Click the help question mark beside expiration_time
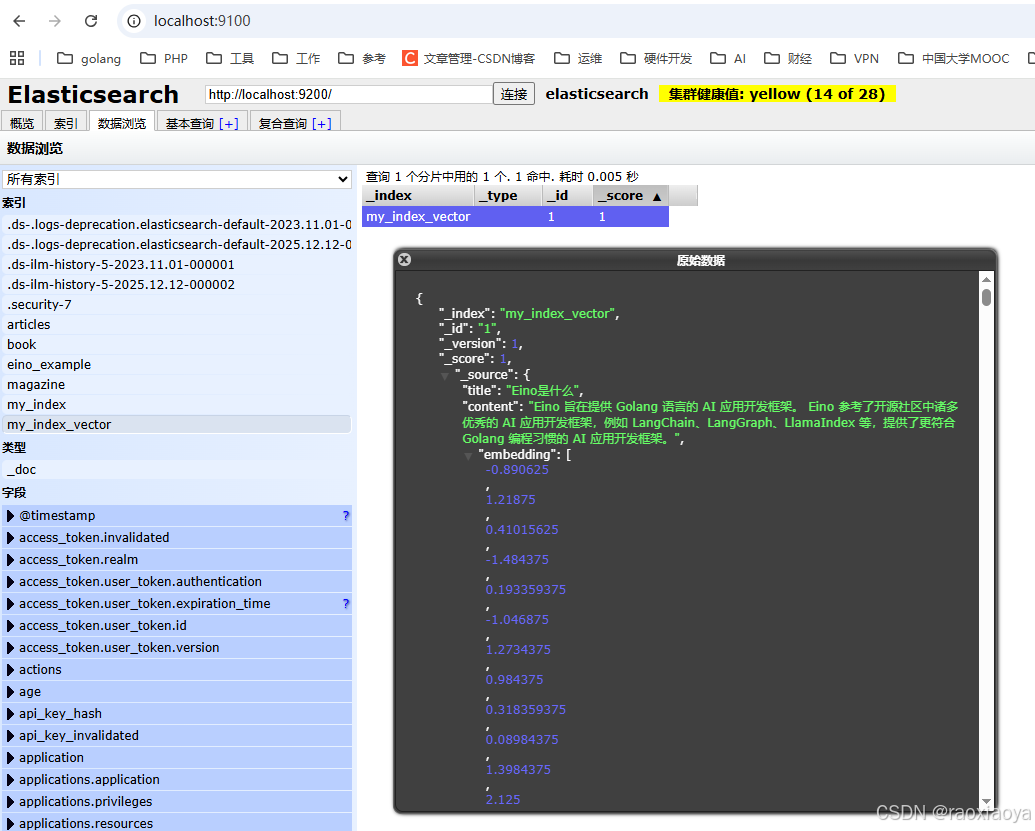This screenshot has height=831, width=1035. 346,603
